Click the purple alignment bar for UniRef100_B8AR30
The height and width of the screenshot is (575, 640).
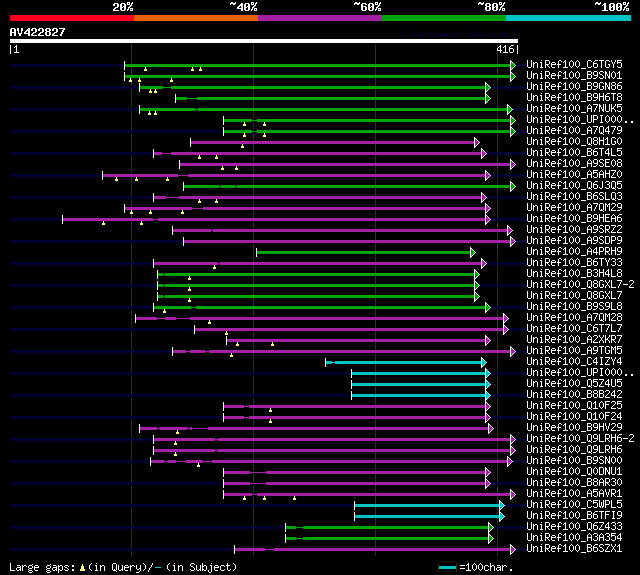click(x=357, y=484)
